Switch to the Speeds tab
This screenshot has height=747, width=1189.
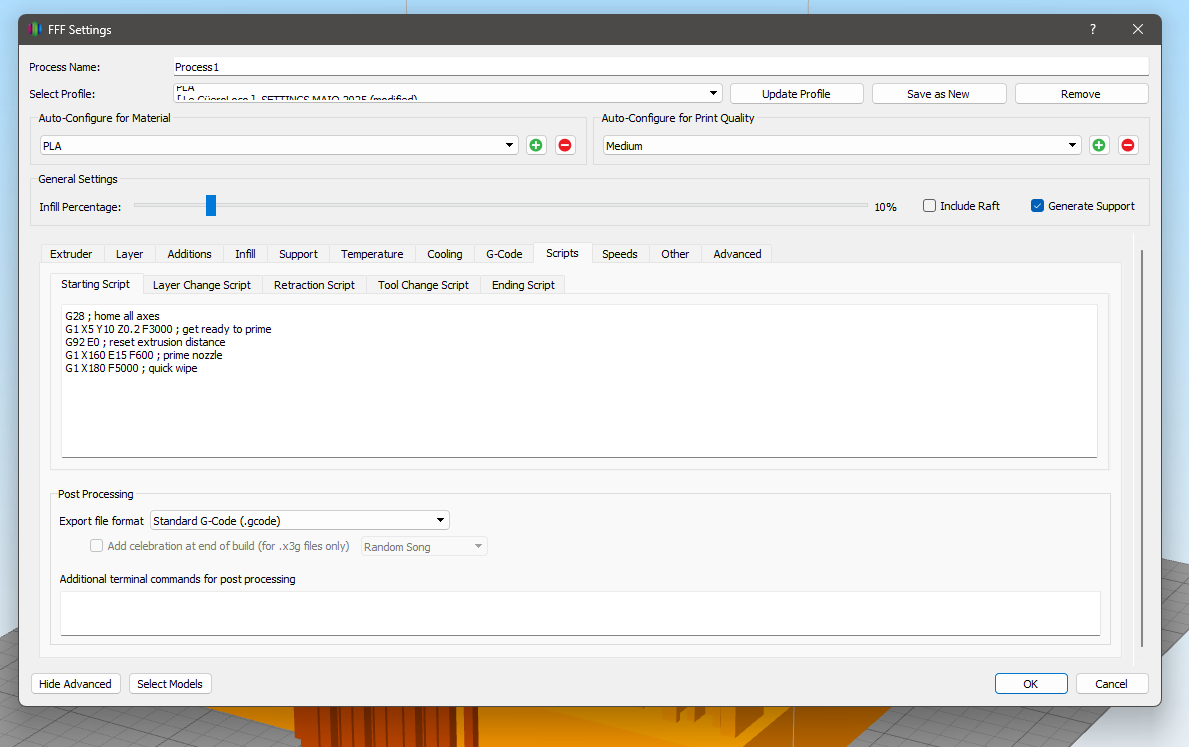[620, 254]
